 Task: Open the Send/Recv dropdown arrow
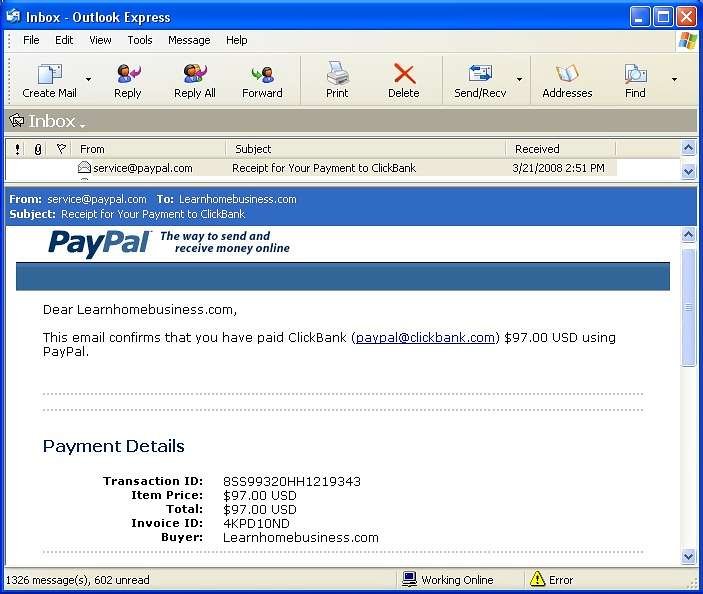pos(519,80)
